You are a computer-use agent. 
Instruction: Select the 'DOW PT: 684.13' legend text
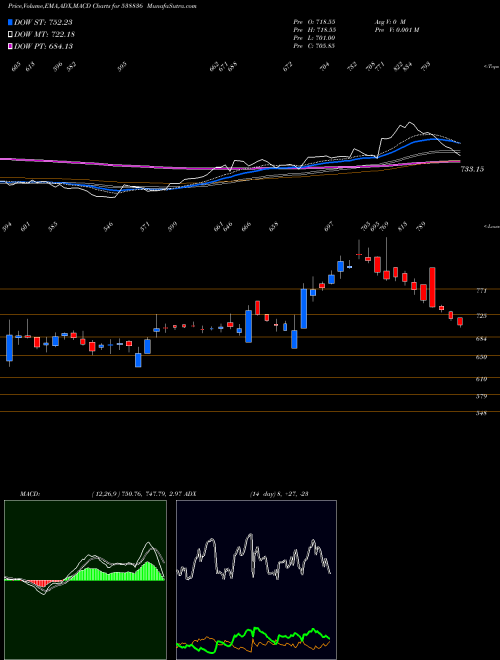tap(44, 46)
